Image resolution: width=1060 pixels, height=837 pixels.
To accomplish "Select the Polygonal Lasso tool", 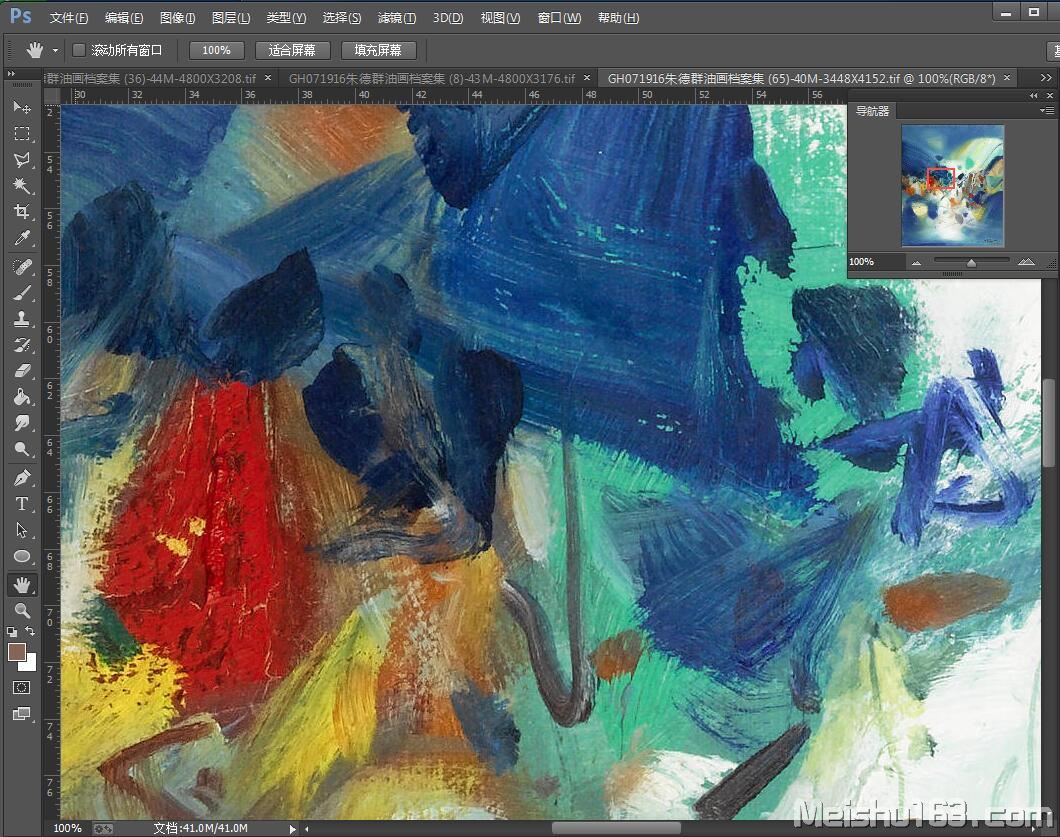I will click(x=22, y=160).
